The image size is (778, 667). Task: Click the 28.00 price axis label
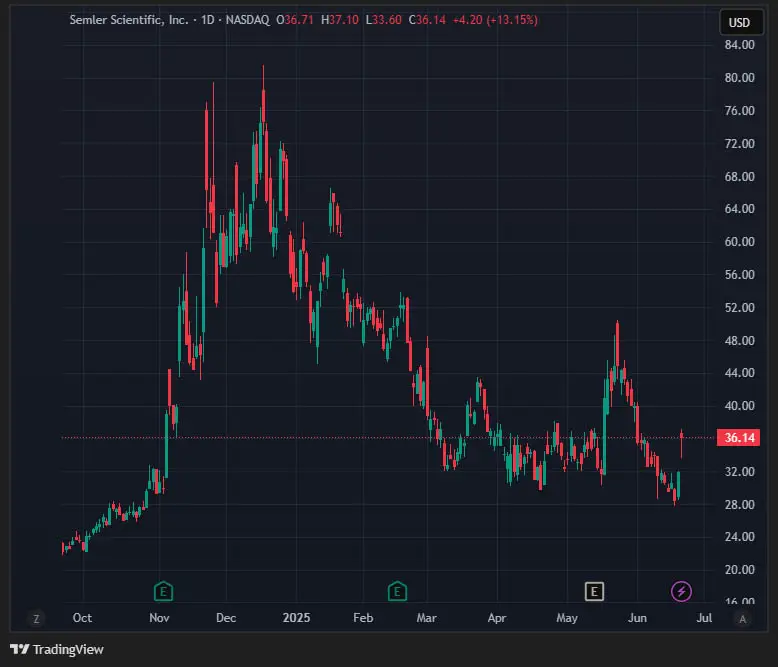click(x=739, y=504)
